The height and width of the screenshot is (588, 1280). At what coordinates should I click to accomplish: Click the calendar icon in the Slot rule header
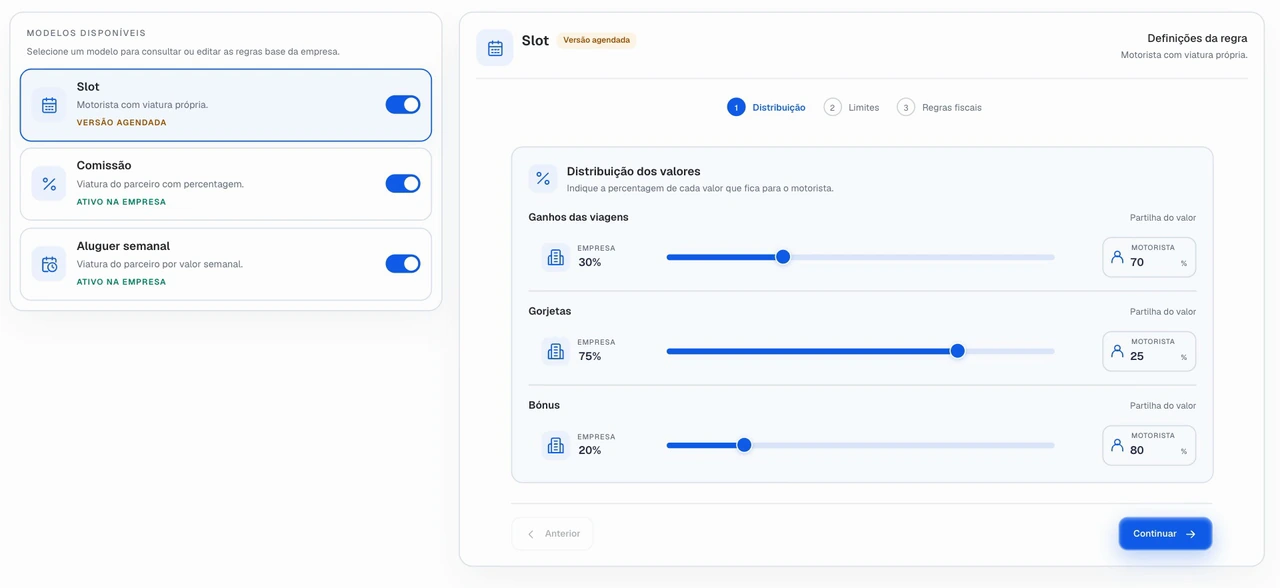point(495,48)
